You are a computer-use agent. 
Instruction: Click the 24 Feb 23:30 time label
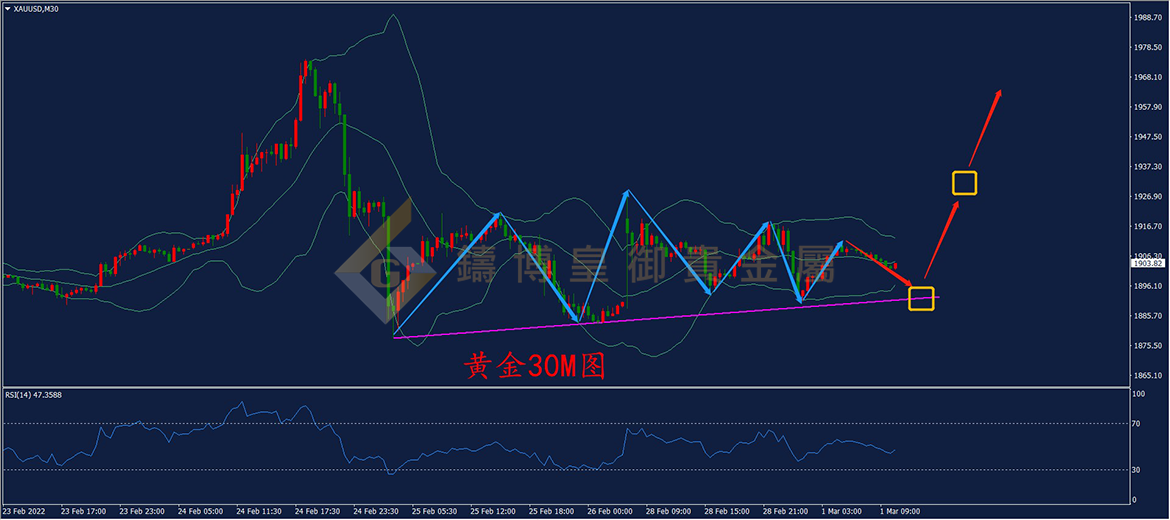click(377, 513)
